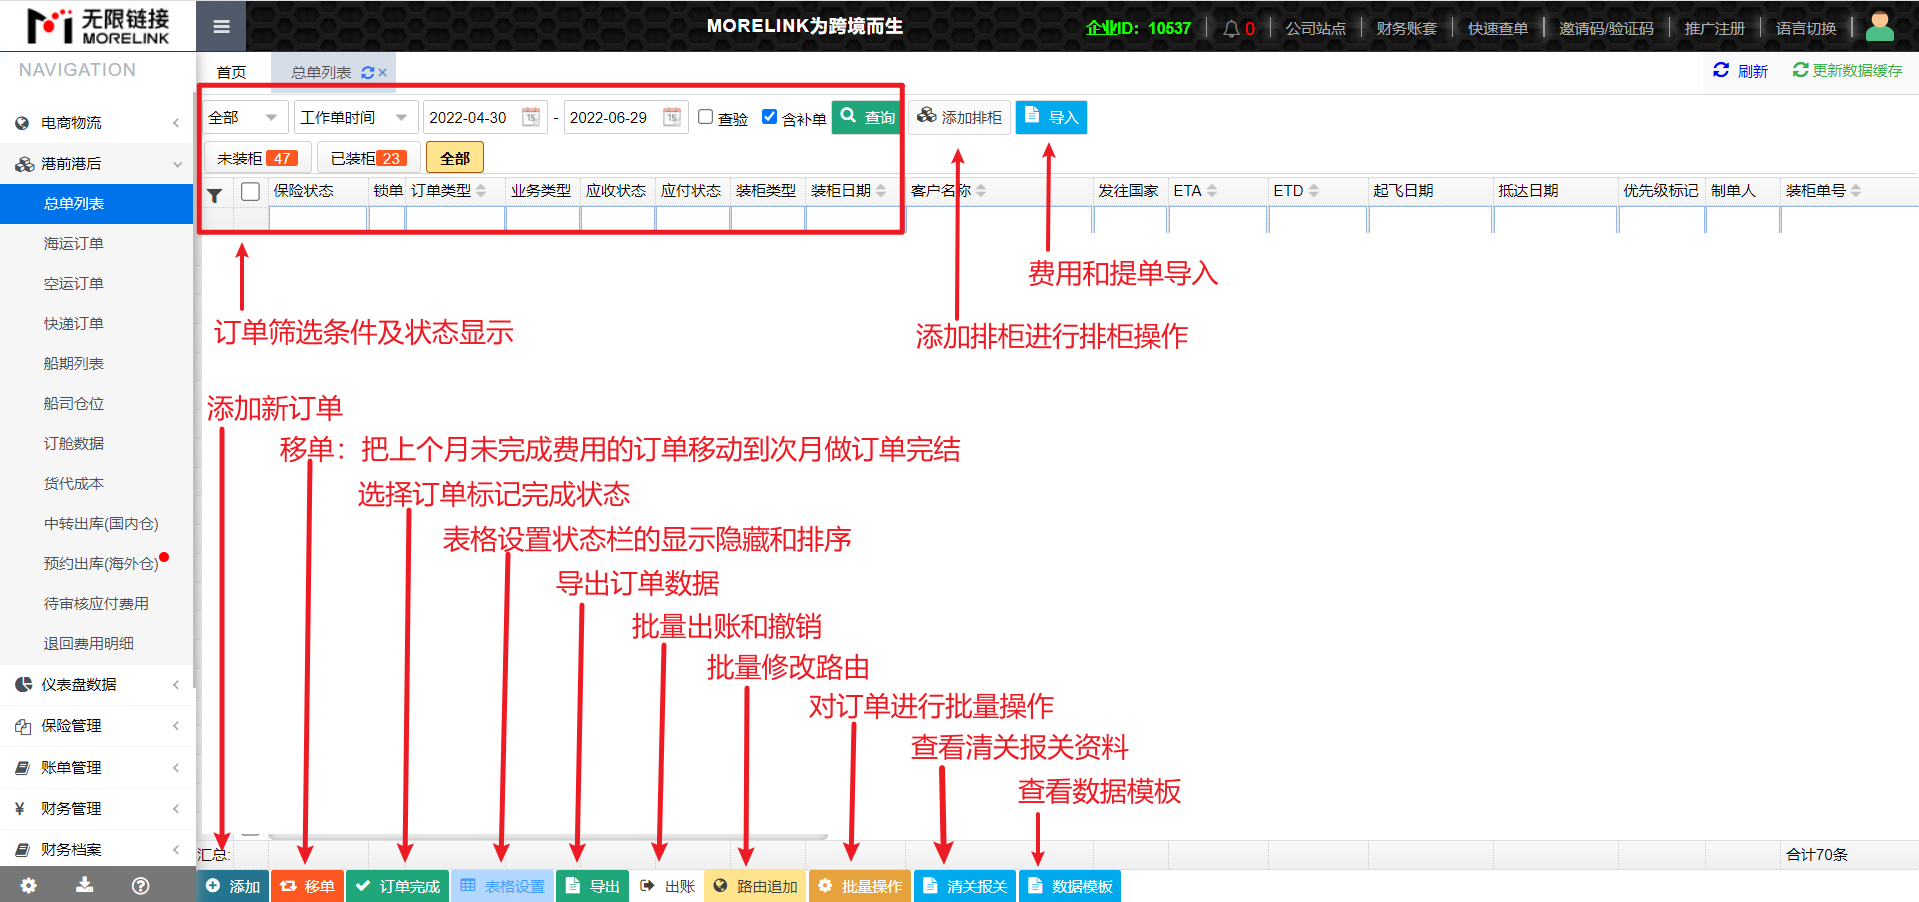Toggle the sidebar with the hamburger icon
The width and height of the screenshot is (1919, 902).
click(x=221, y=27)
